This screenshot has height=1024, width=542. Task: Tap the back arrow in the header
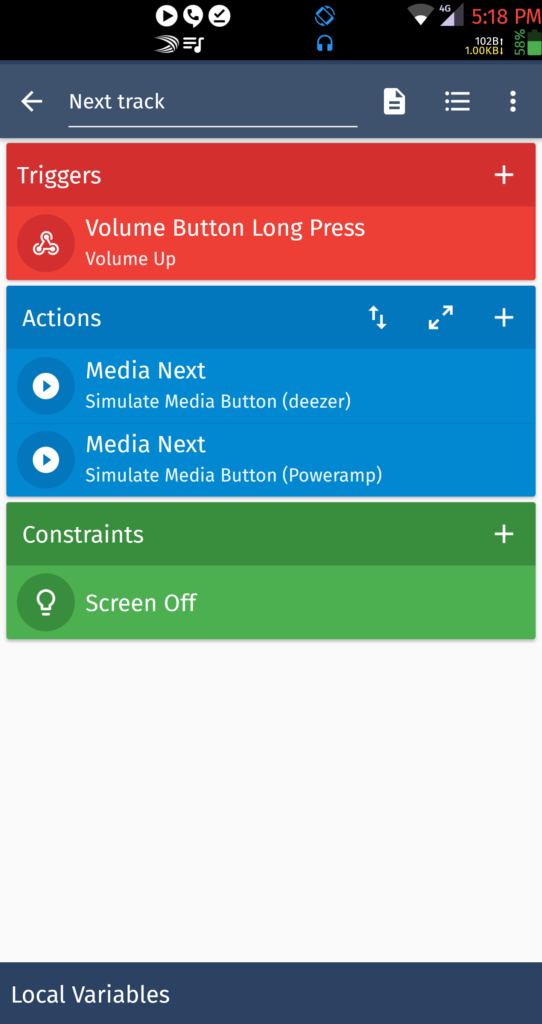[31, 101]
